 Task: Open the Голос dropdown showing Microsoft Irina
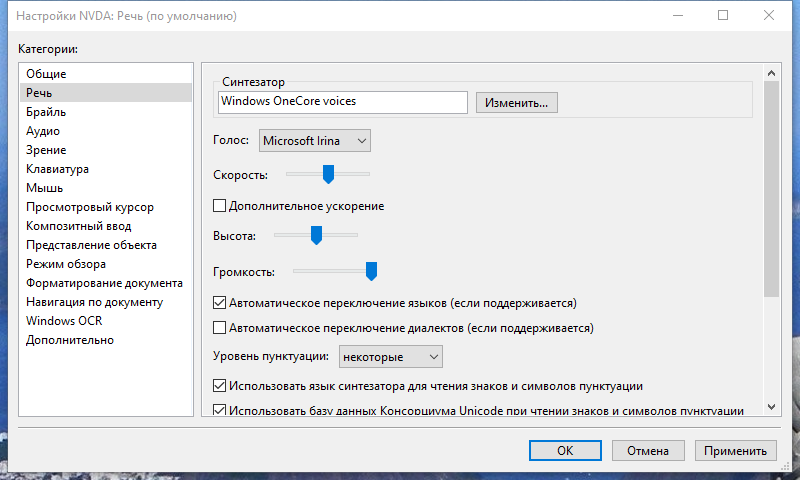click(315, 141)
